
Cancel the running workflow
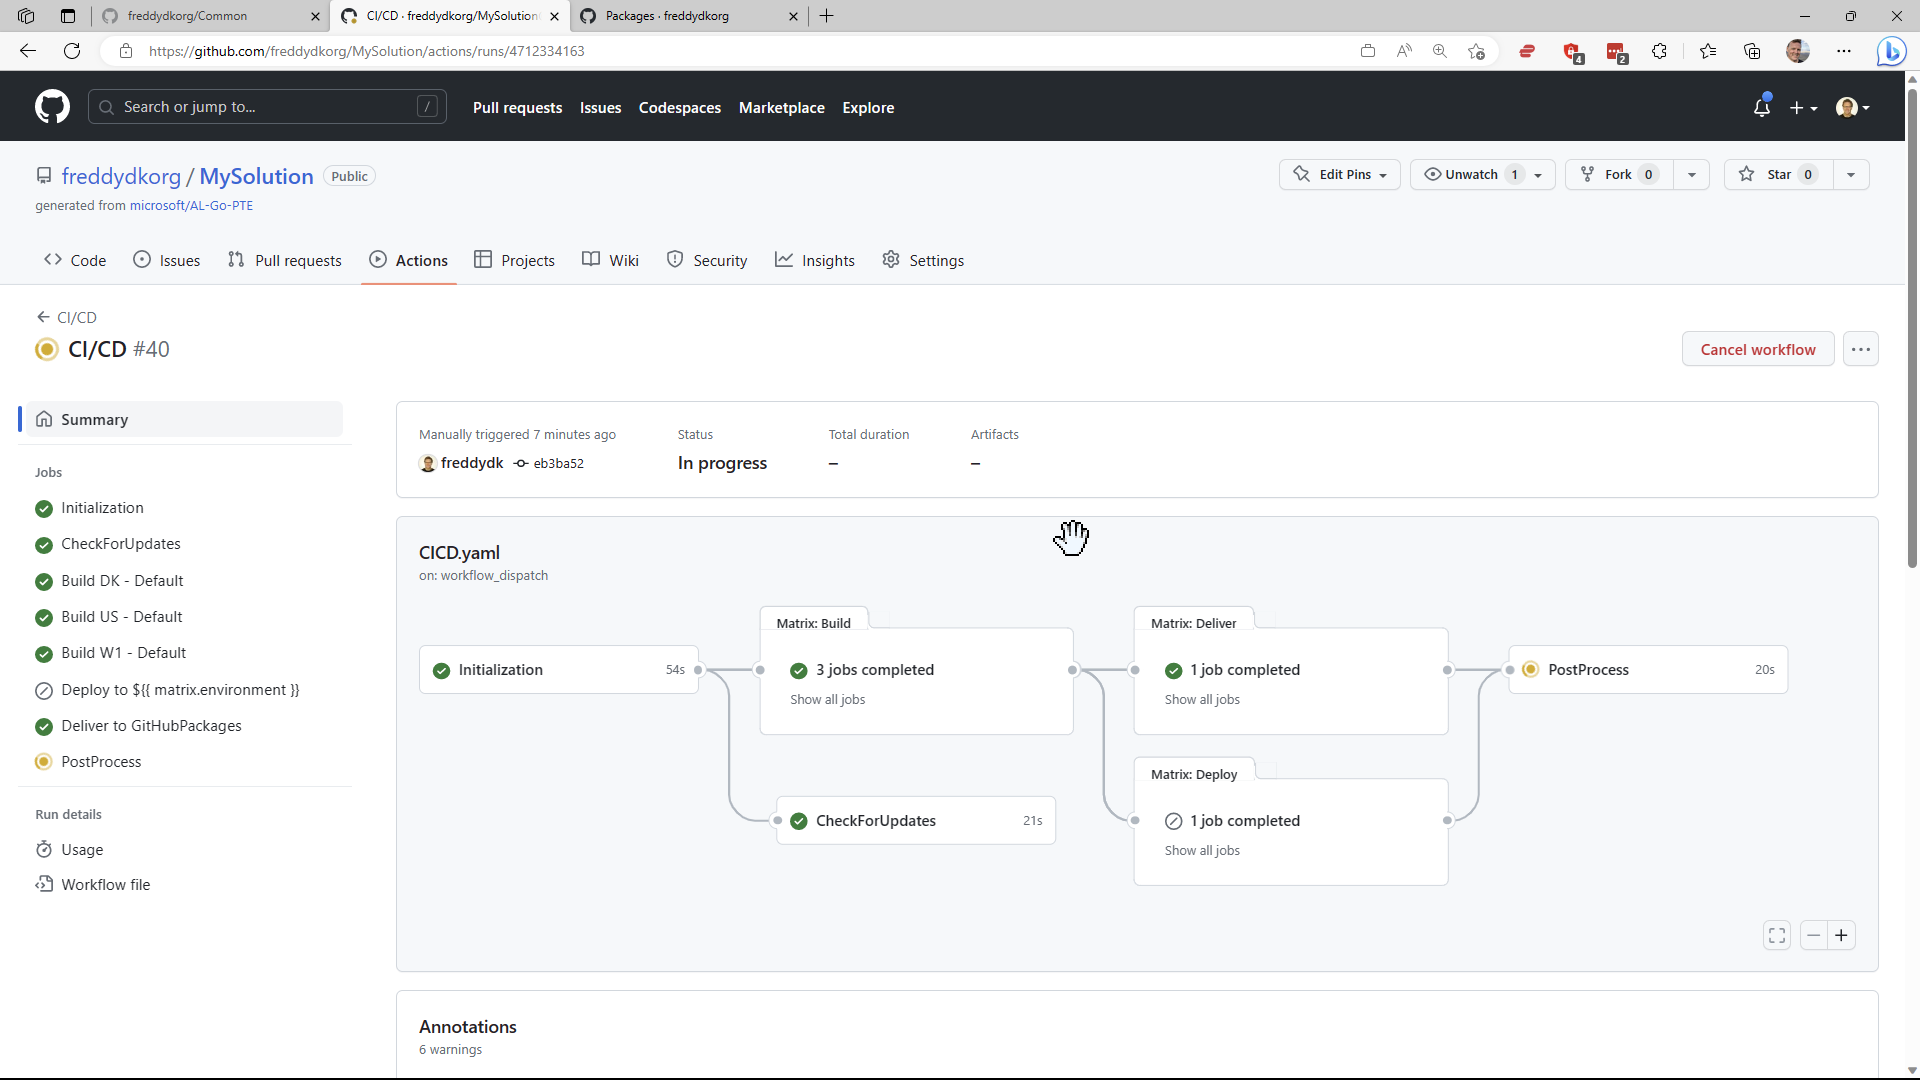[x=1758, y=349]
